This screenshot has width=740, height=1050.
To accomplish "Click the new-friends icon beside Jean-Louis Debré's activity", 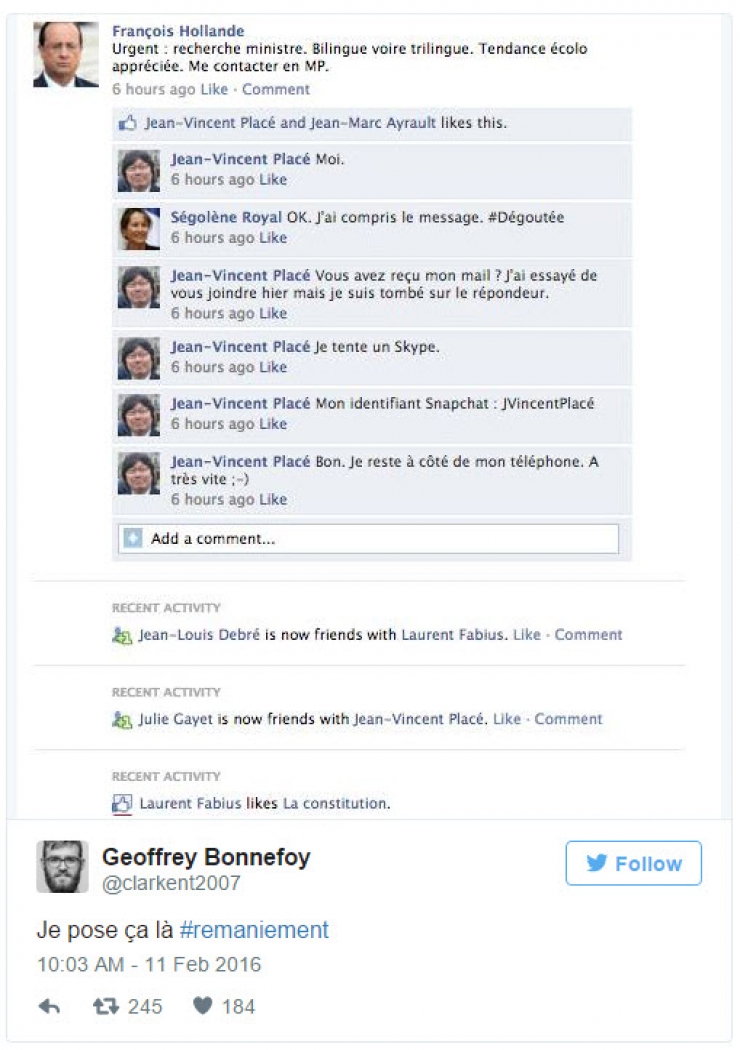I will point(120,634).
